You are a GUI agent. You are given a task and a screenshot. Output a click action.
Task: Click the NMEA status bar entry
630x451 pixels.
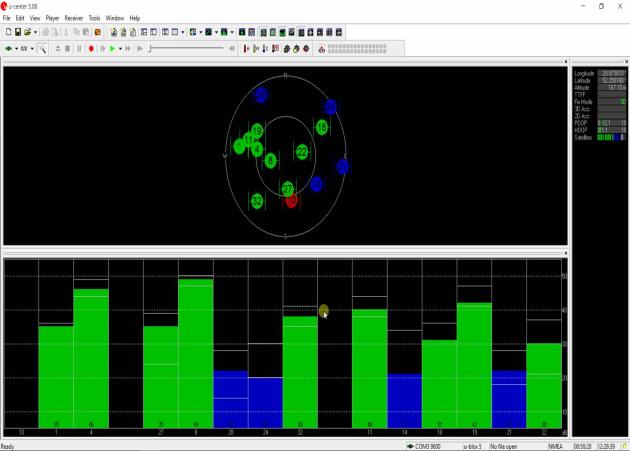tap(555, 447)
